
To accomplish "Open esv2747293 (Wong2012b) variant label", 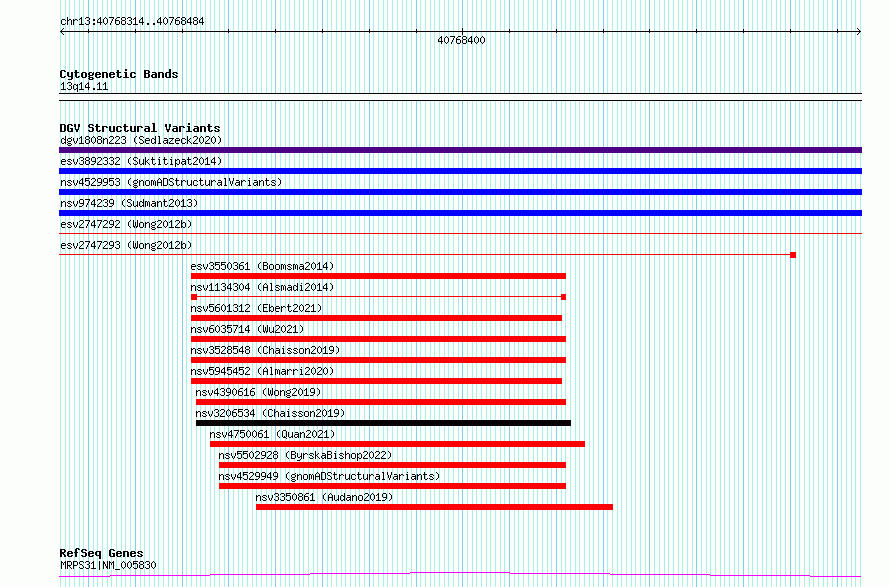I will 126,245.
